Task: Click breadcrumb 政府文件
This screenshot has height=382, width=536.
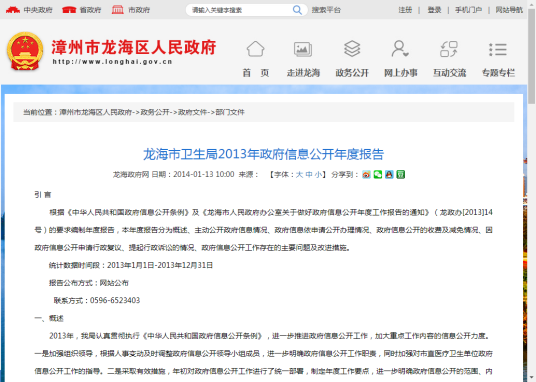Action: pos(192,112)
